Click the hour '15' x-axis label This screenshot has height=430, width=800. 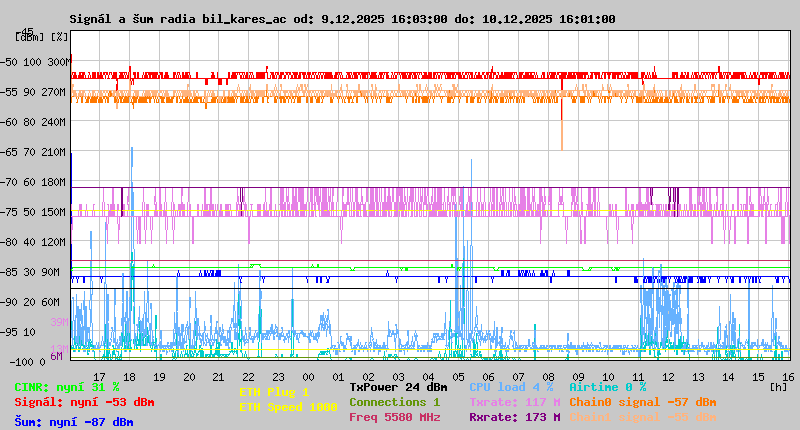758,377
